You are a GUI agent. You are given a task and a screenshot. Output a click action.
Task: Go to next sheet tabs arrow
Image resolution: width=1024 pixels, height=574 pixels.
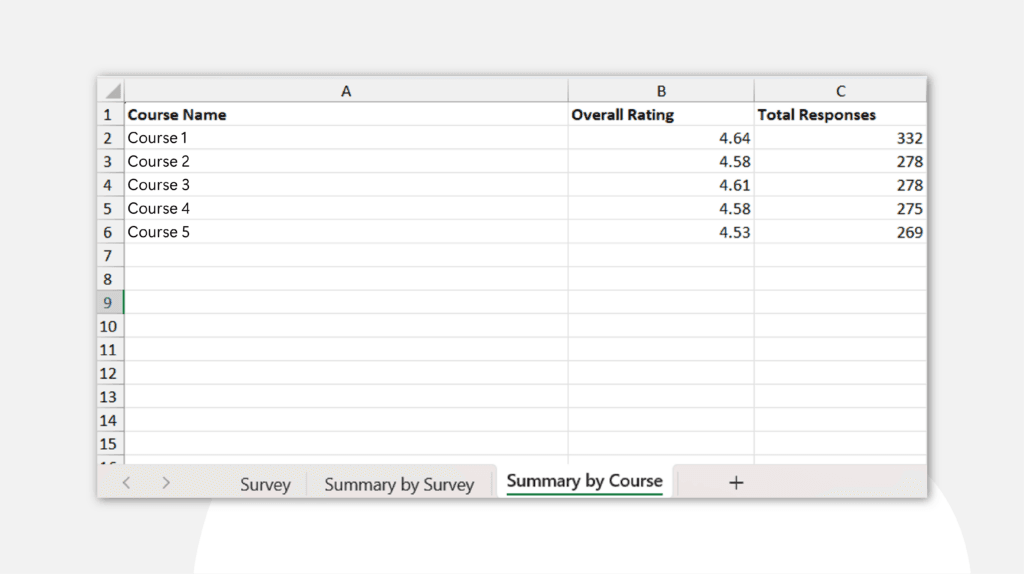pos(166,483)
